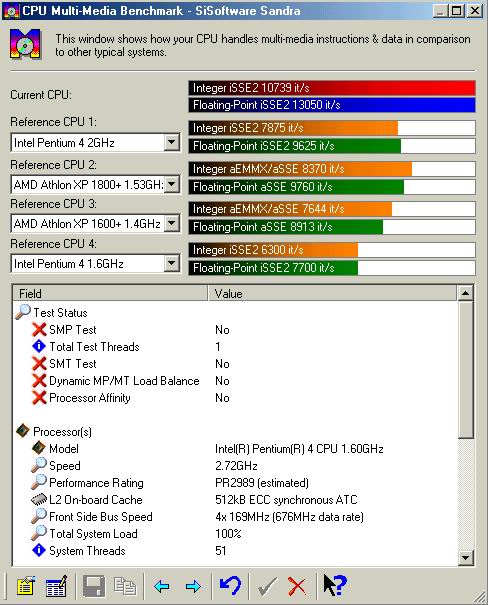The height and width of the screenshot is (605, 488).
Task: Click the What's This help cursor icon
Action: pyautogui.click(x=335, y=585)
